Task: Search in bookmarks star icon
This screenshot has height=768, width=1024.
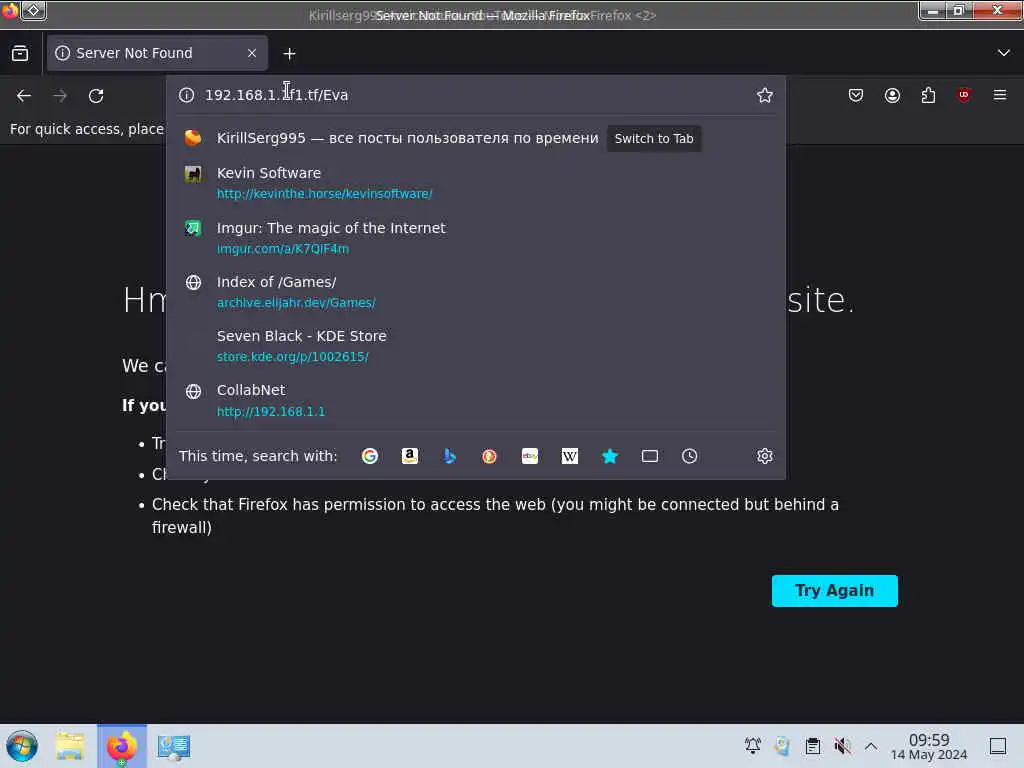Action: coord(609,456)
